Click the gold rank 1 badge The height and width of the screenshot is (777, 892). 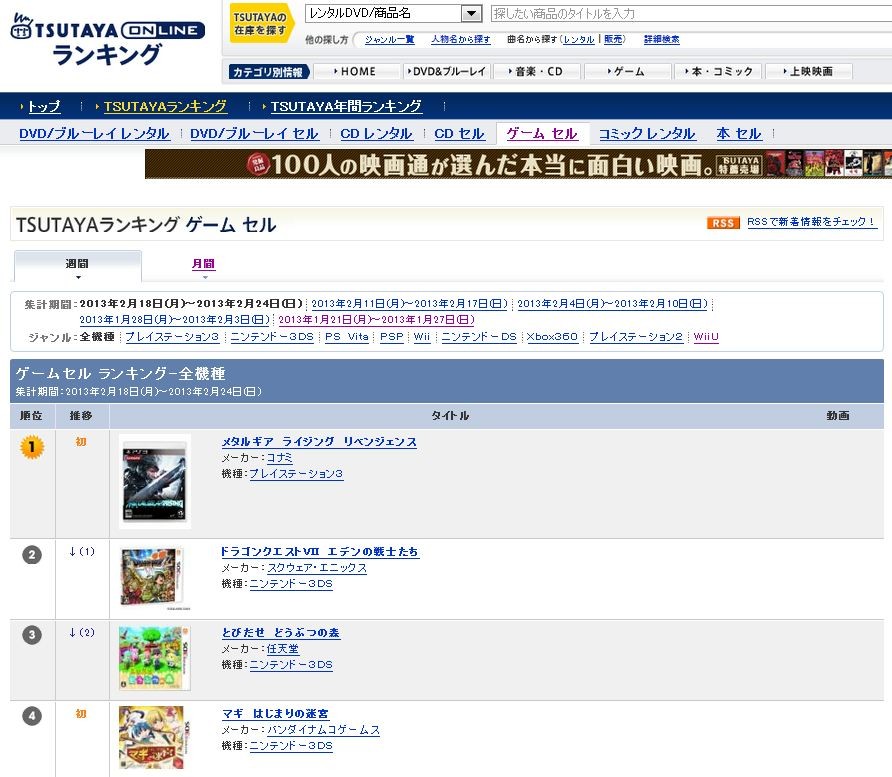[x=32, y=447]
